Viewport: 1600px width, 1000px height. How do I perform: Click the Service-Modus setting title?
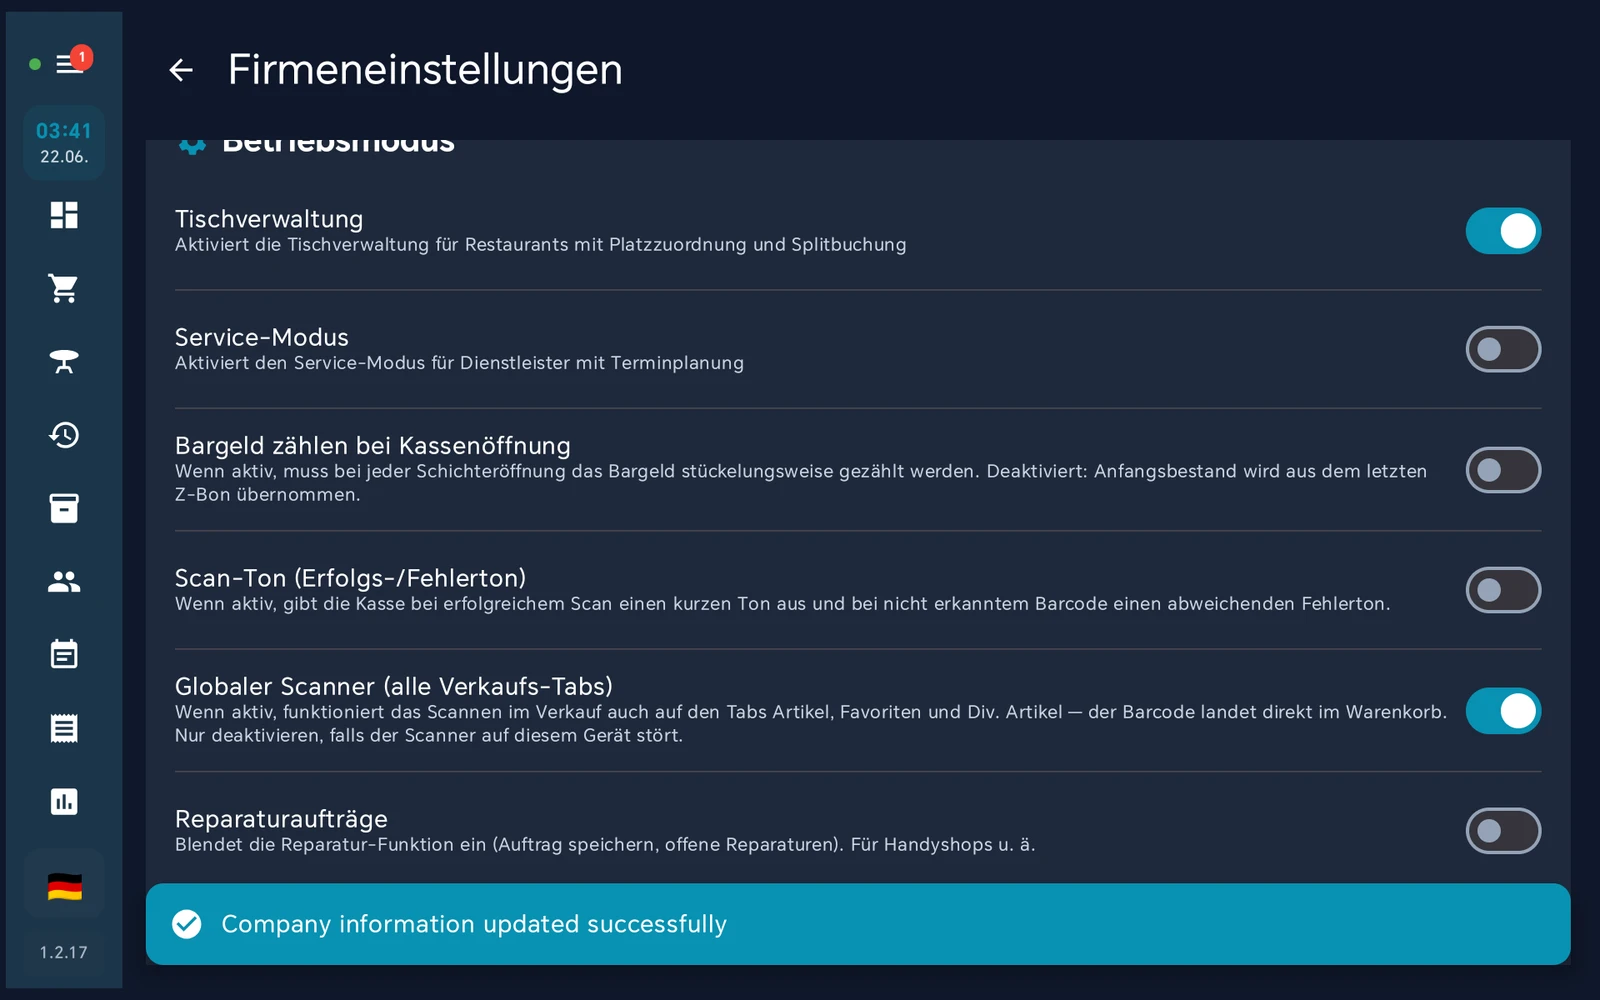click(x=262, y=337)
